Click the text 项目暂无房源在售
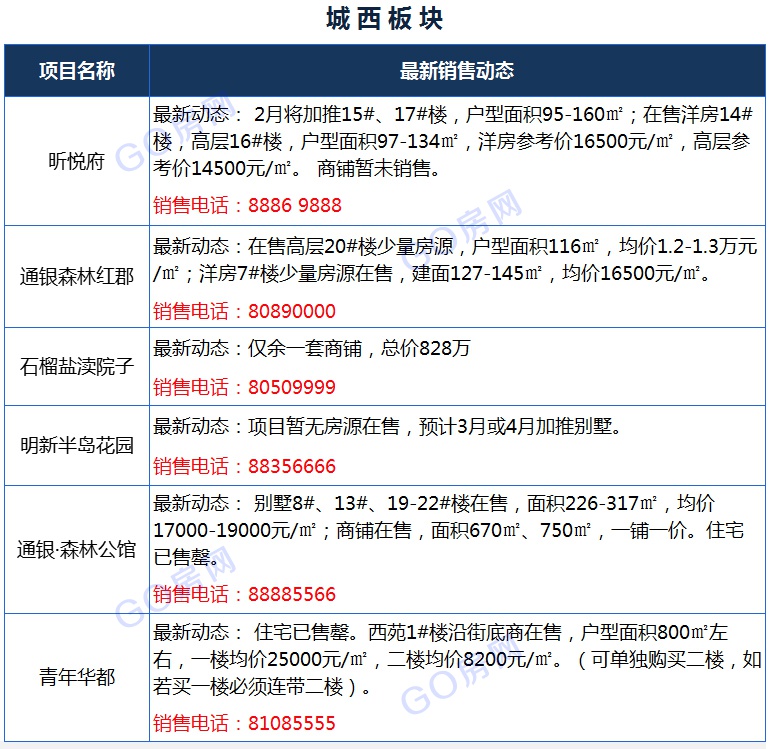Screen dimensions: 770x749 [324, 426]
